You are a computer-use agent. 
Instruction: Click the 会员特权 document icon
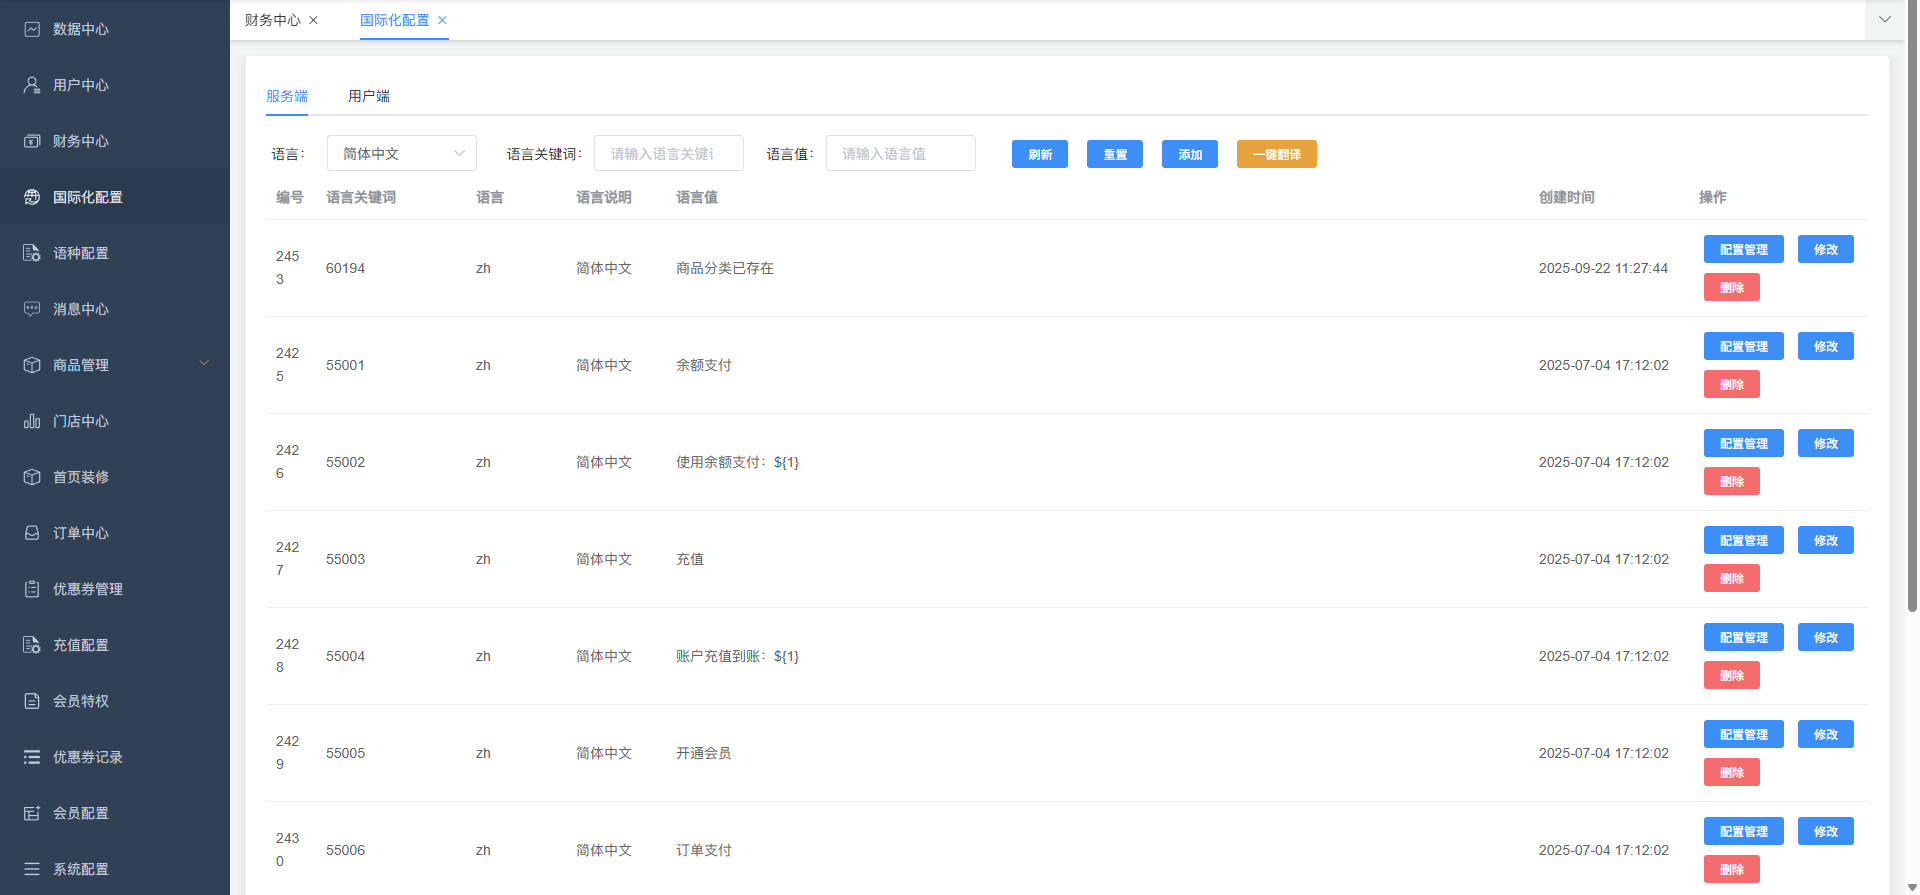(32, 701)
